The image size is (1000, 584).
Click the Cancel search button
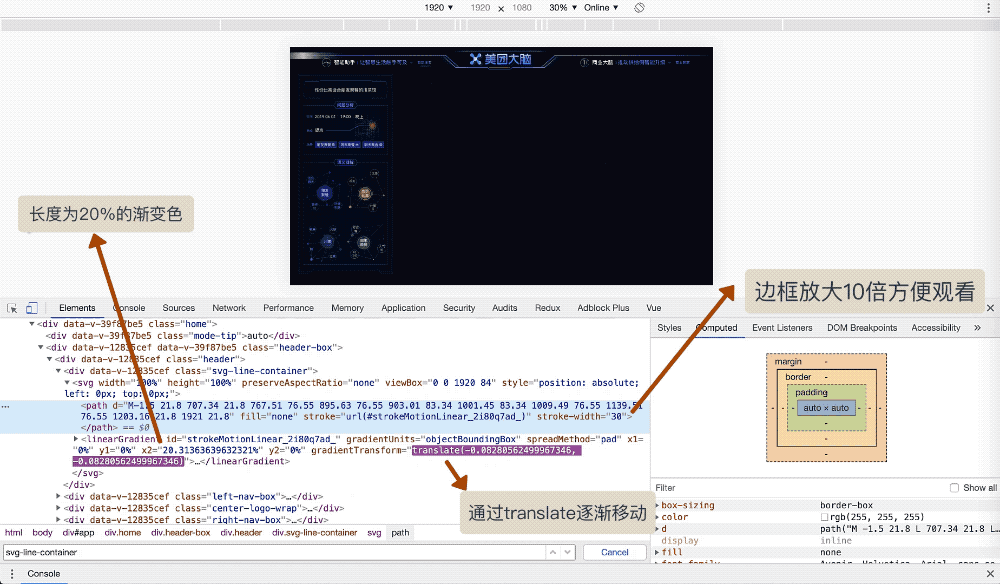pos(615,552)
